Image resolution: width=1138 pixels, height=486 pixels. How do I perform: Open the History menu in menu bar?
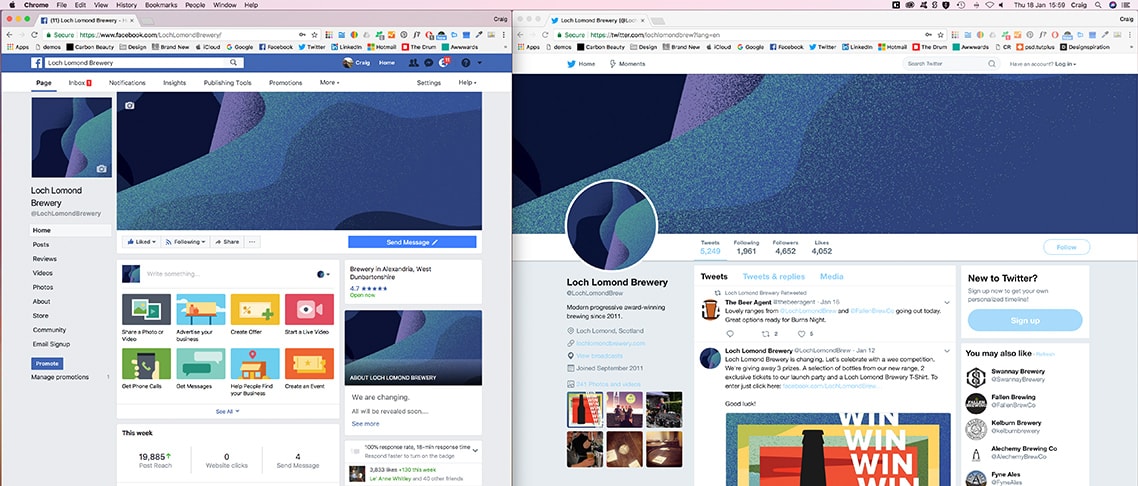126,5
